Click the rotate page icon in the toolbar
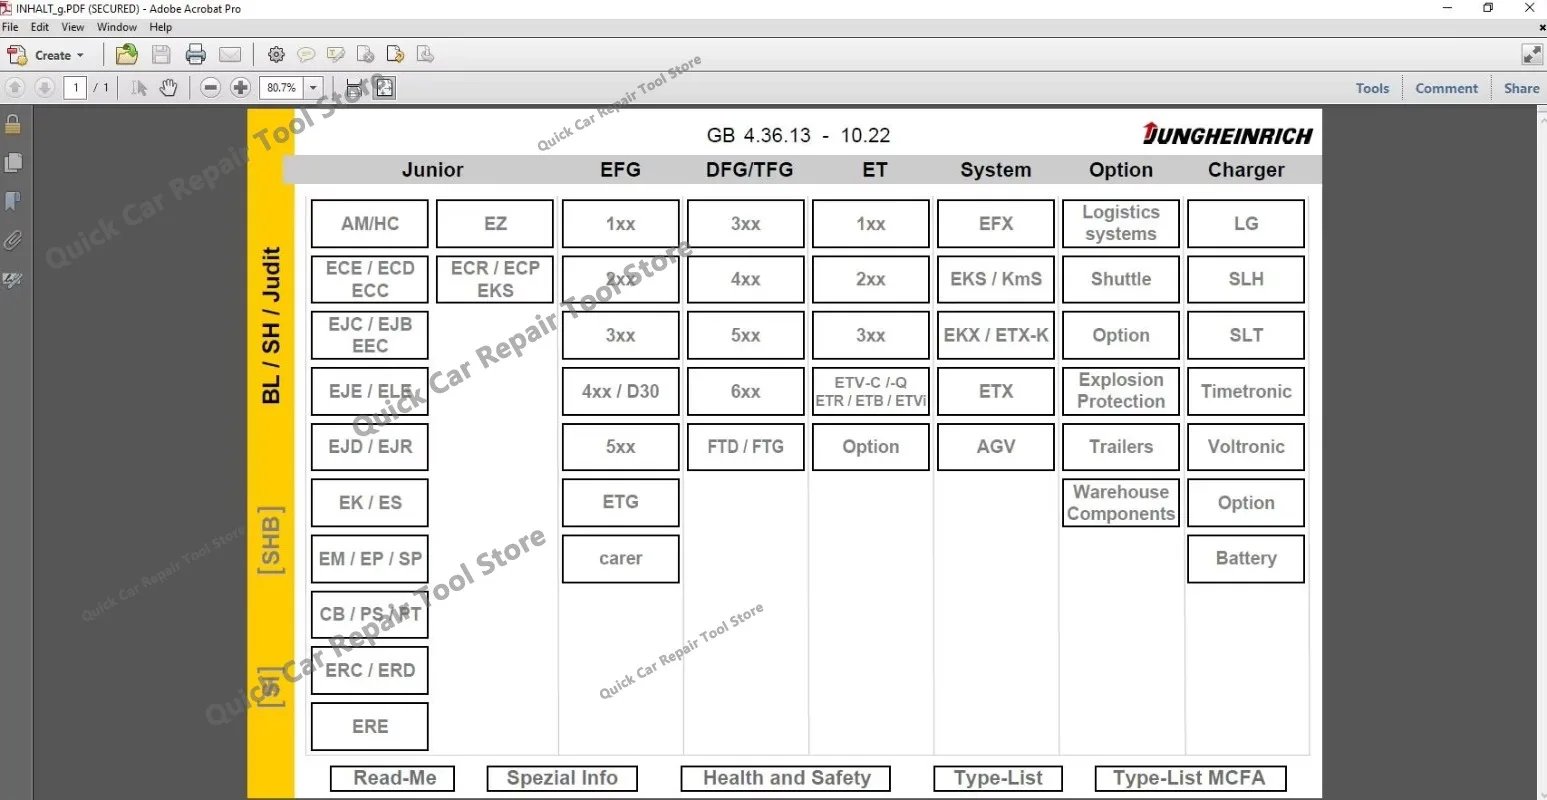1547x800 pixels. tap(395, 55)
